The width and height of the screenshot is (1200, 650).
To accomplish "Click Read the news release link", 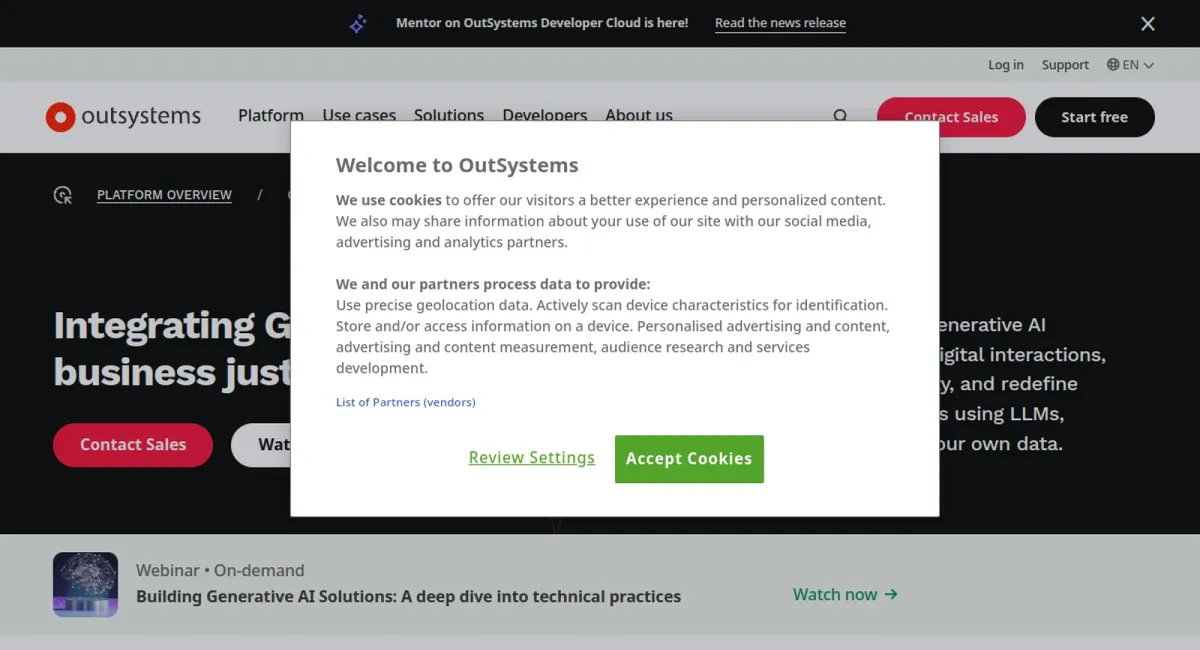I will pos(780,23).
